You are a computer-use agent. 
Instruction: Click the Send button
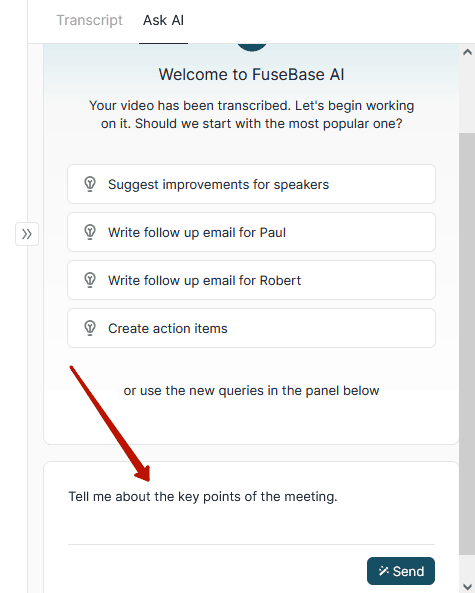coord(401,571)
